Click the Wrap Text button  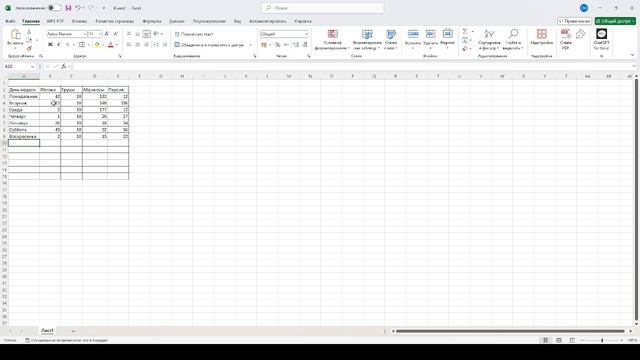click(194, 34)
